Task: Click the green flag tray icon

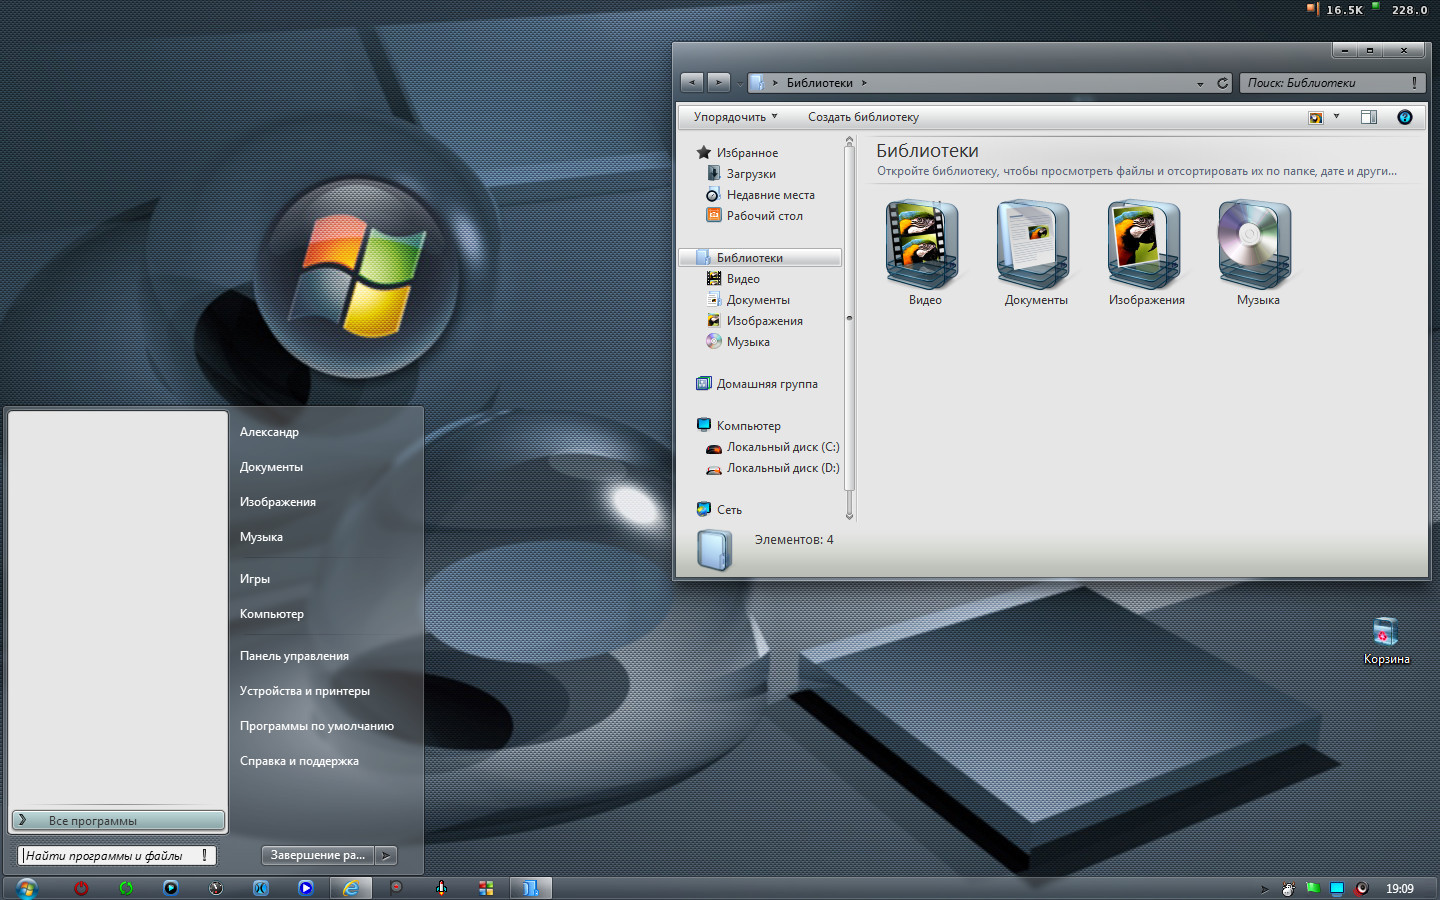Action: (x=1312, y=888)
